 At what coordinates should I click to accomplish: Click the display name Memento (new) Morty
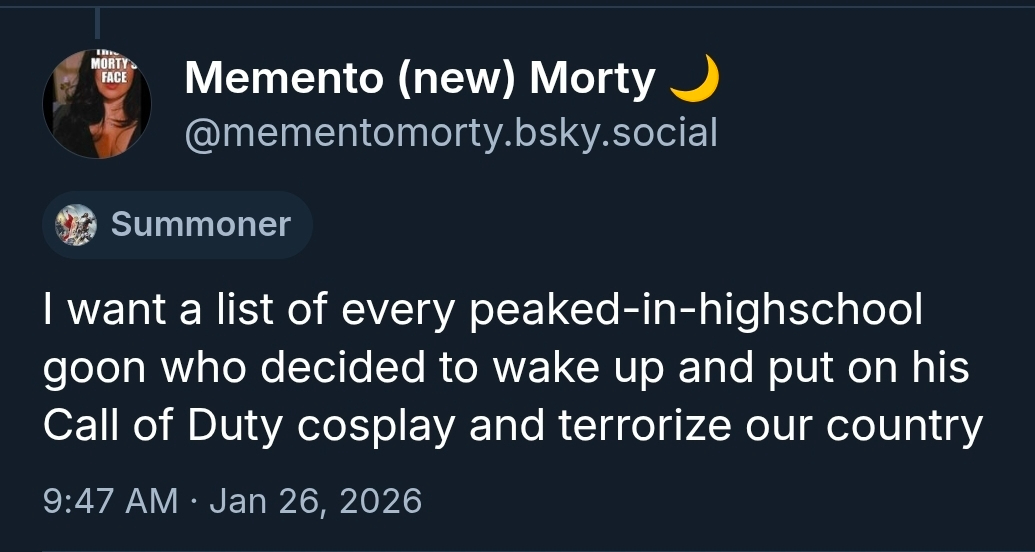(x=420, y=78)
